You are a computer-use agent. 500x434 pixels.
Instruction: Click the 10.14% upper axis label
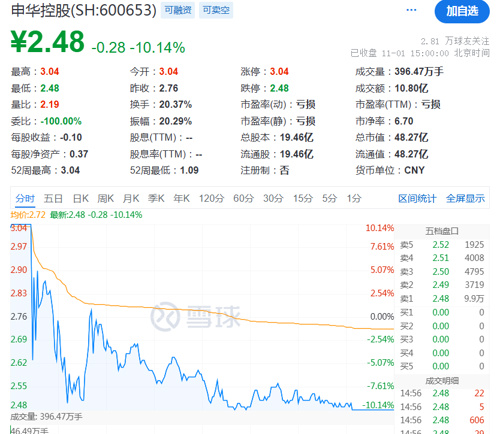tap(380, 228)
